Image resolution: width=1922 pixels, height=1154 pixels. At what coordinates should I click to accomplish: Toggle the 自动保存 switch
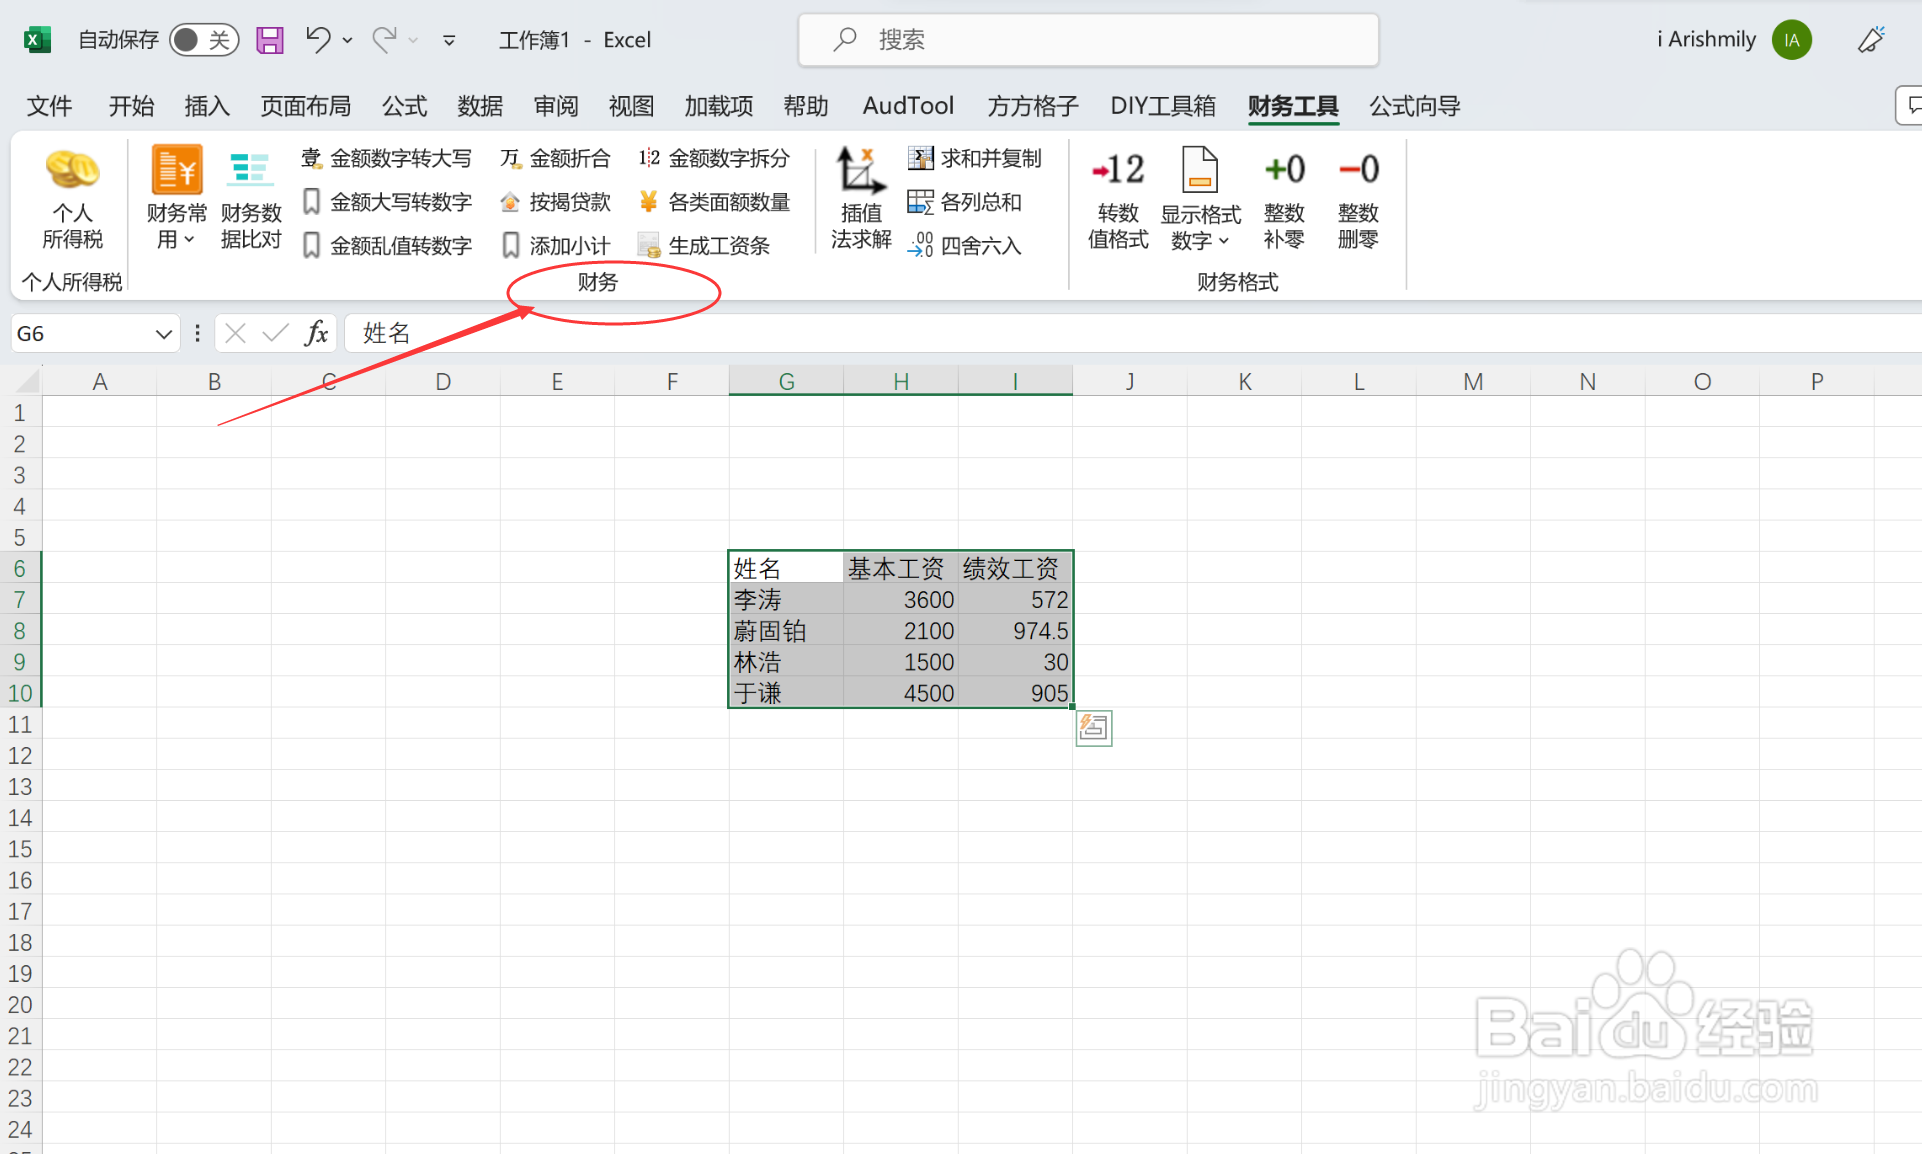pyautogui.click(x=204, y=40)
